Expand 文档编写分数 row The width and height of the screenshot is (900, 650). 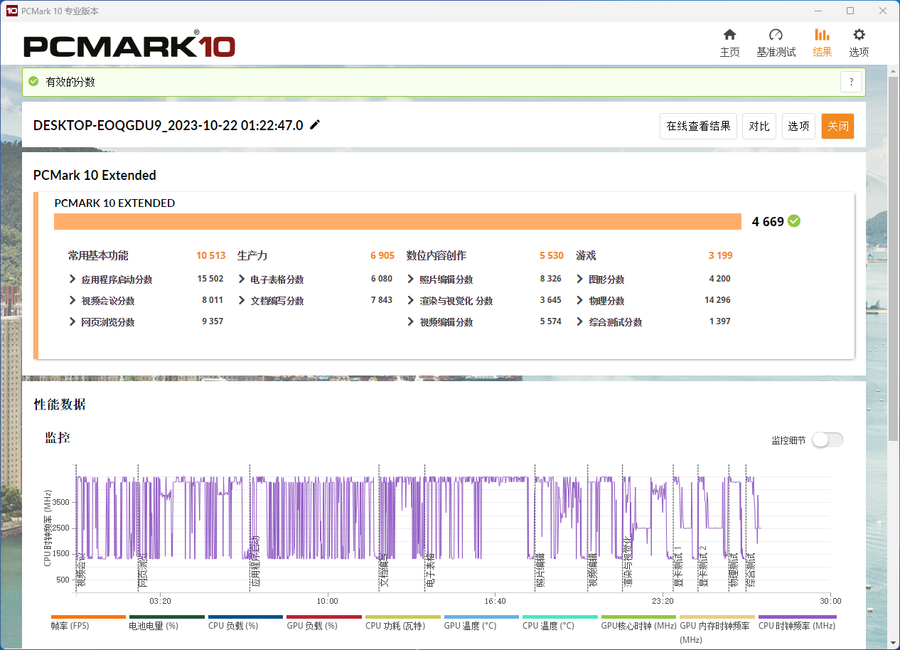pyautogui.click(x=242, y=300)
